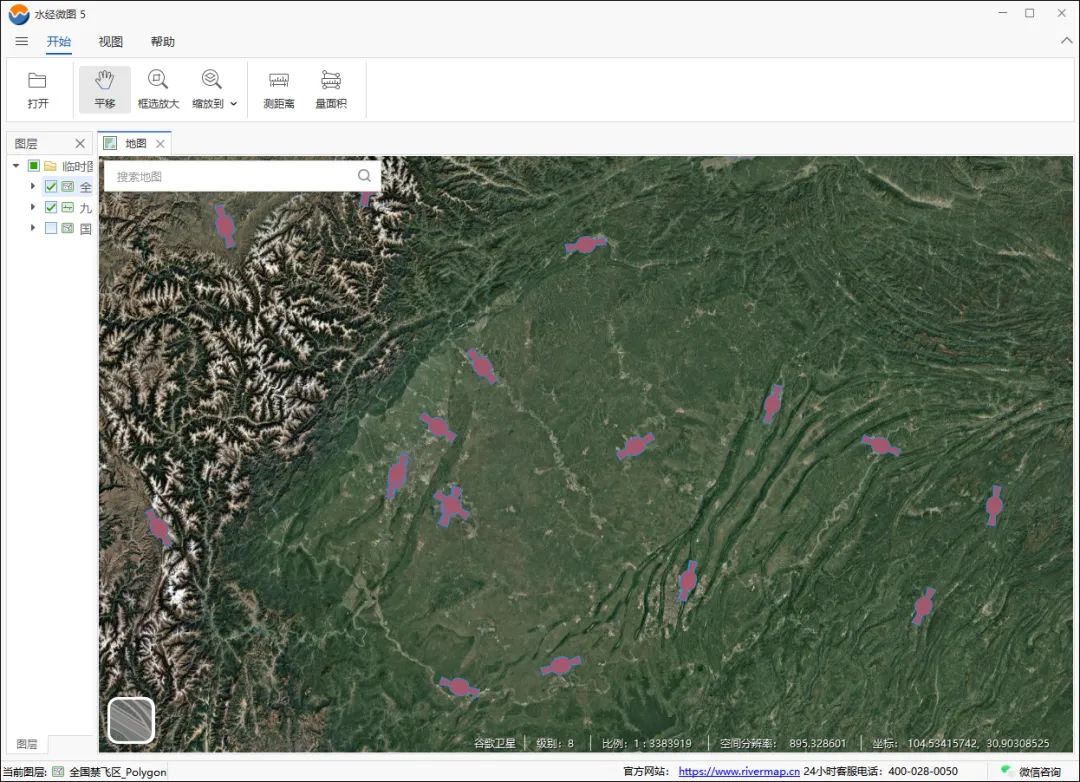Select the 地图 map tab
This screenshot has width=1080, height=782.
pos(135,143)
